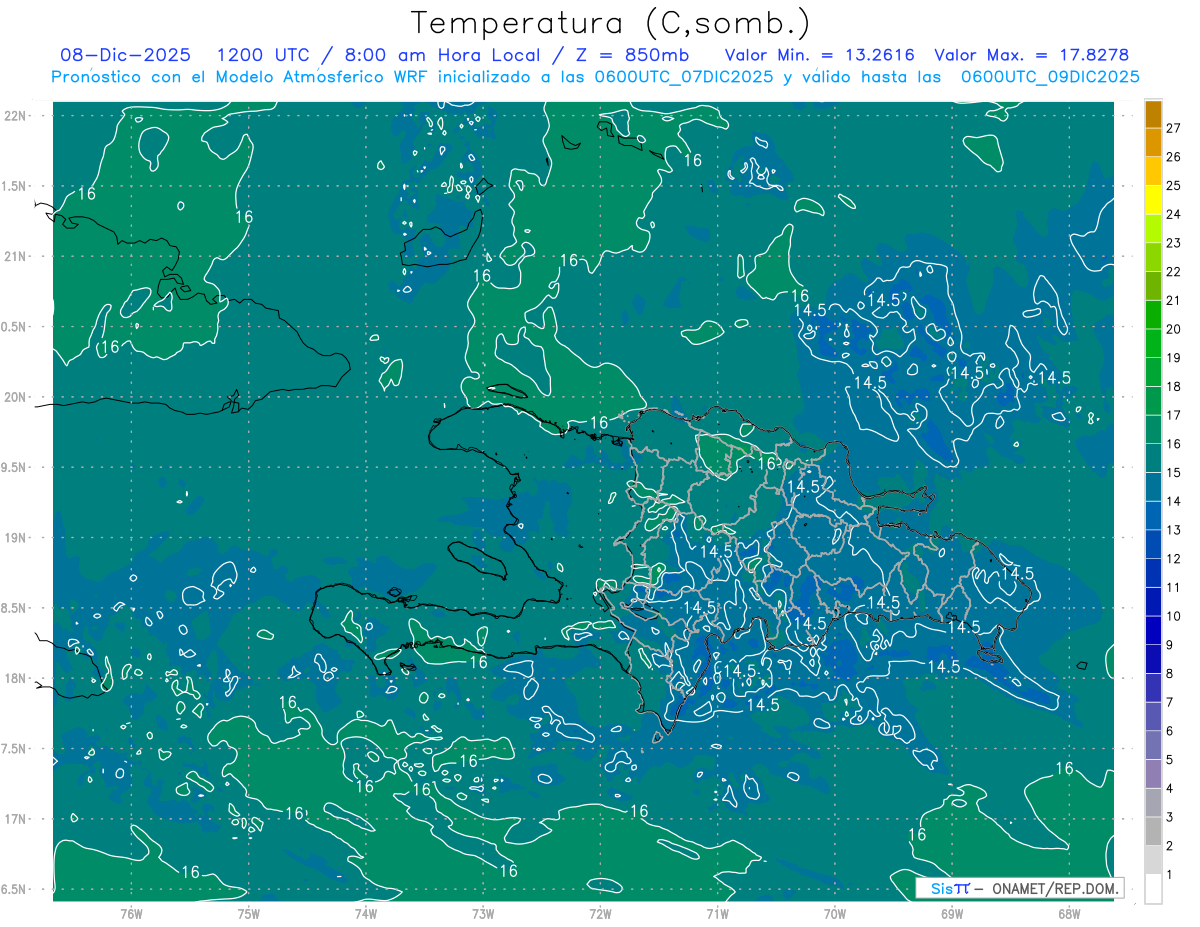Click the "11" color scale label

1173,588
